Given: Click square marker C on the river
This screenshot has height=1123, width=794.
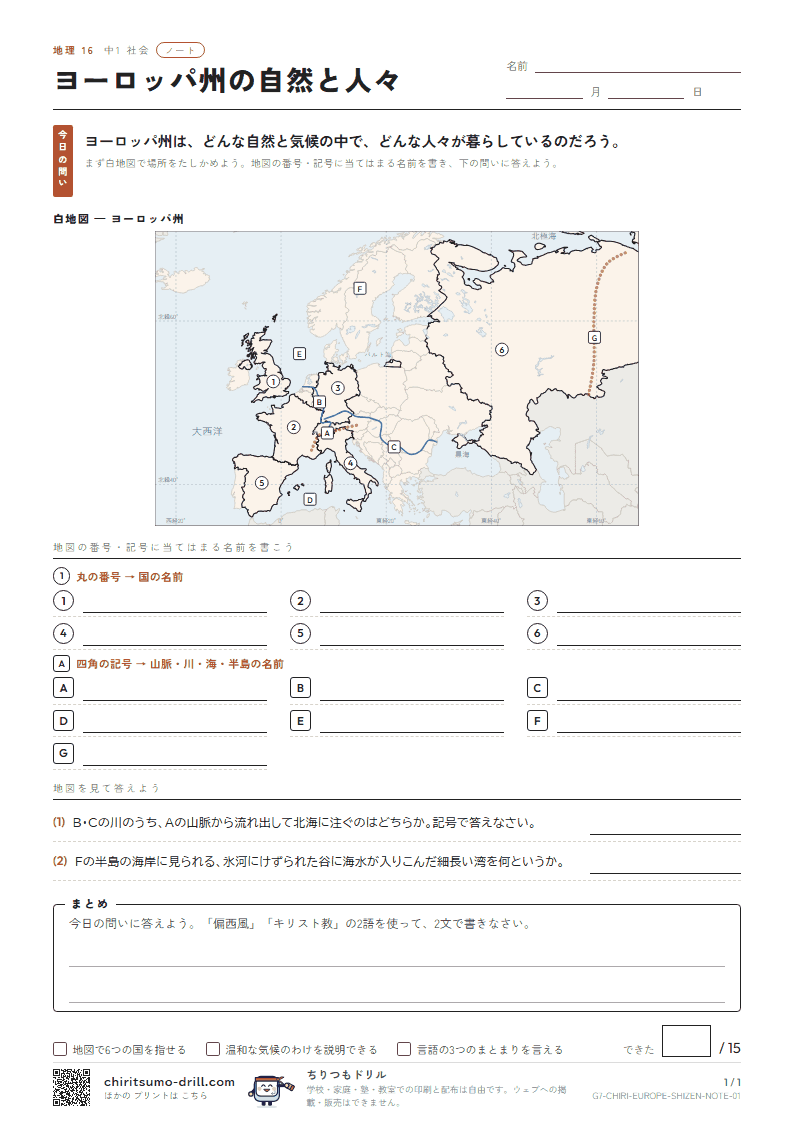Looking at the screenshot, I should [394, 447].
